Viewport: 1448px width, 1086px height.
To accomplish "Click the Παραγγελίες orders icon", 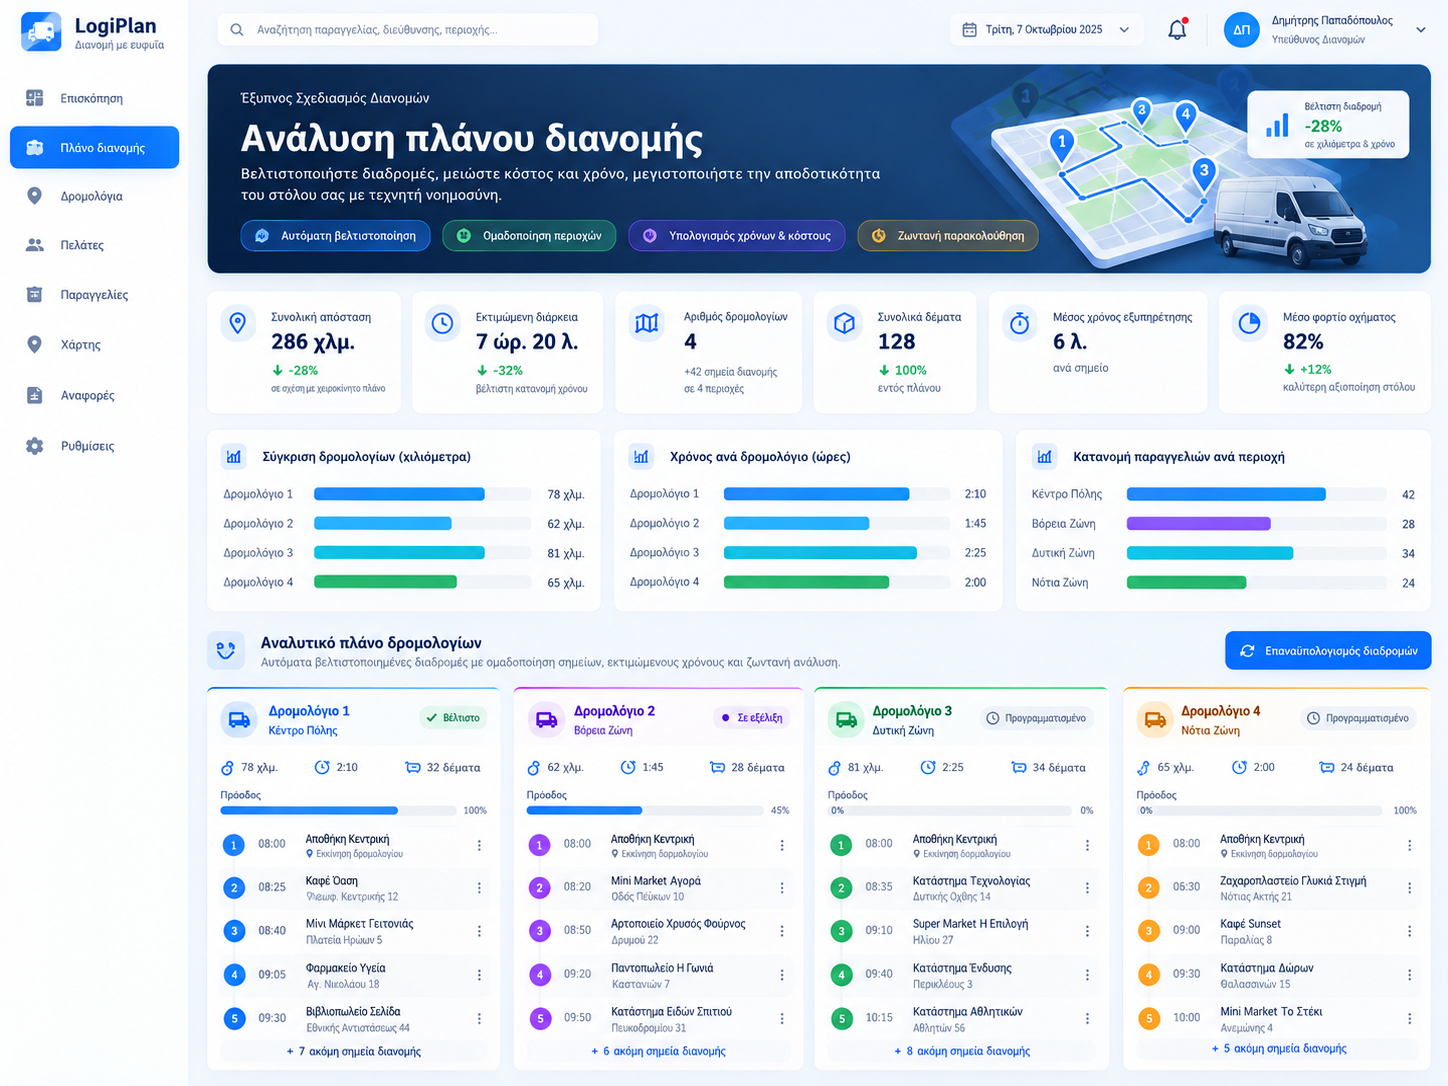I will [x=35, y=295].
